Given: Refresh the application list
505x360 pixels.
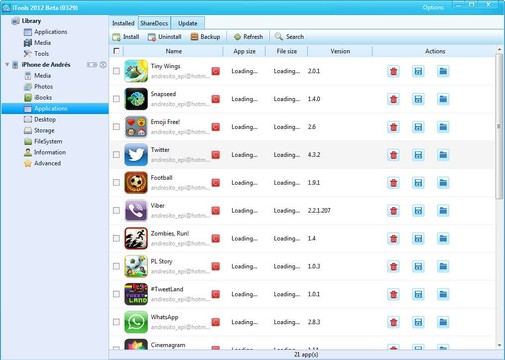Looking at the screenshot, I should [x=249, y=37].
